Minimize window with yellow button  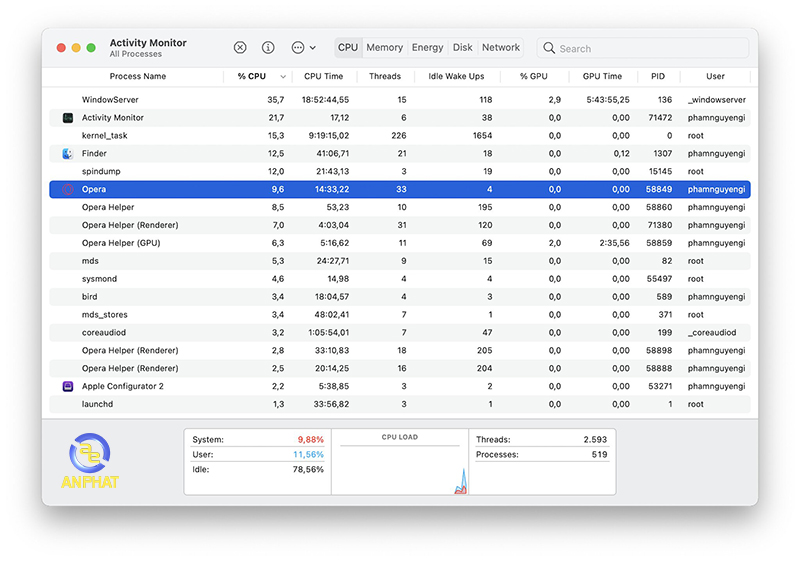click(x=76, y=47)
